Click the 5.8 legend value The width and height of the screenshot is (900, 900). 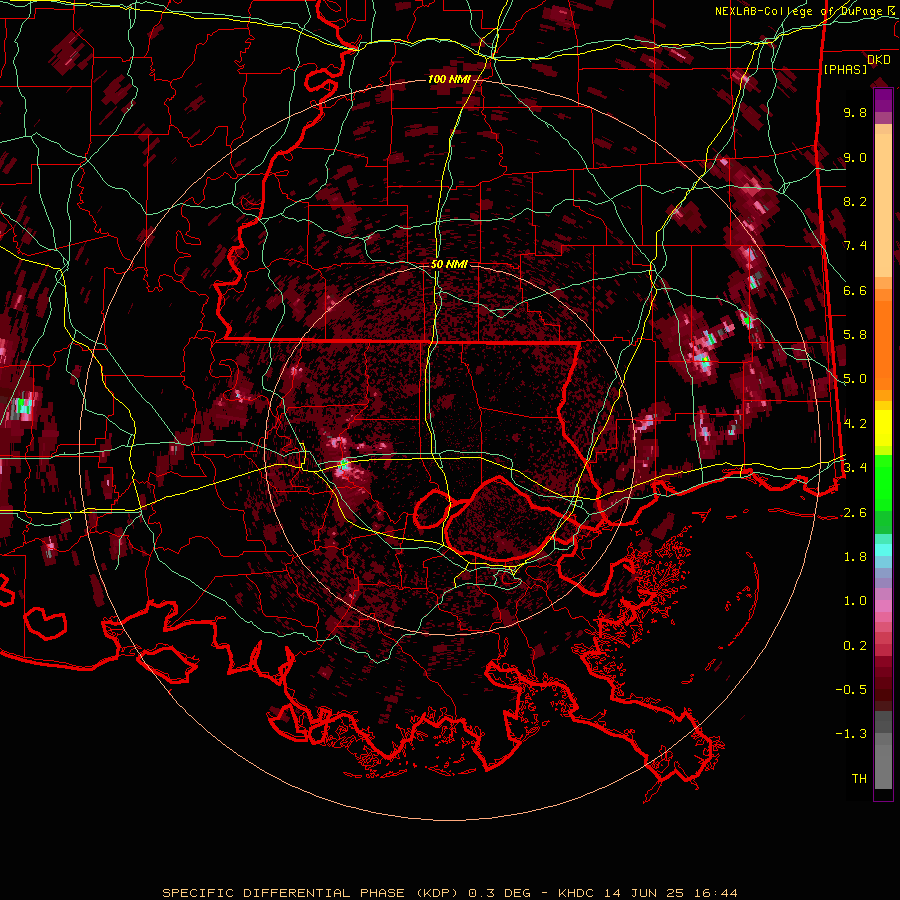click(x=855, y=335)
